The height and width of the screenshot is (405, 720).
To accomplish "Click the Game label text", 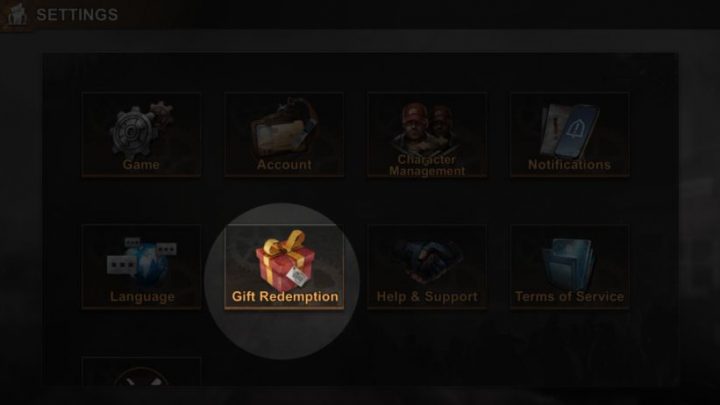I will click(141, 164).
